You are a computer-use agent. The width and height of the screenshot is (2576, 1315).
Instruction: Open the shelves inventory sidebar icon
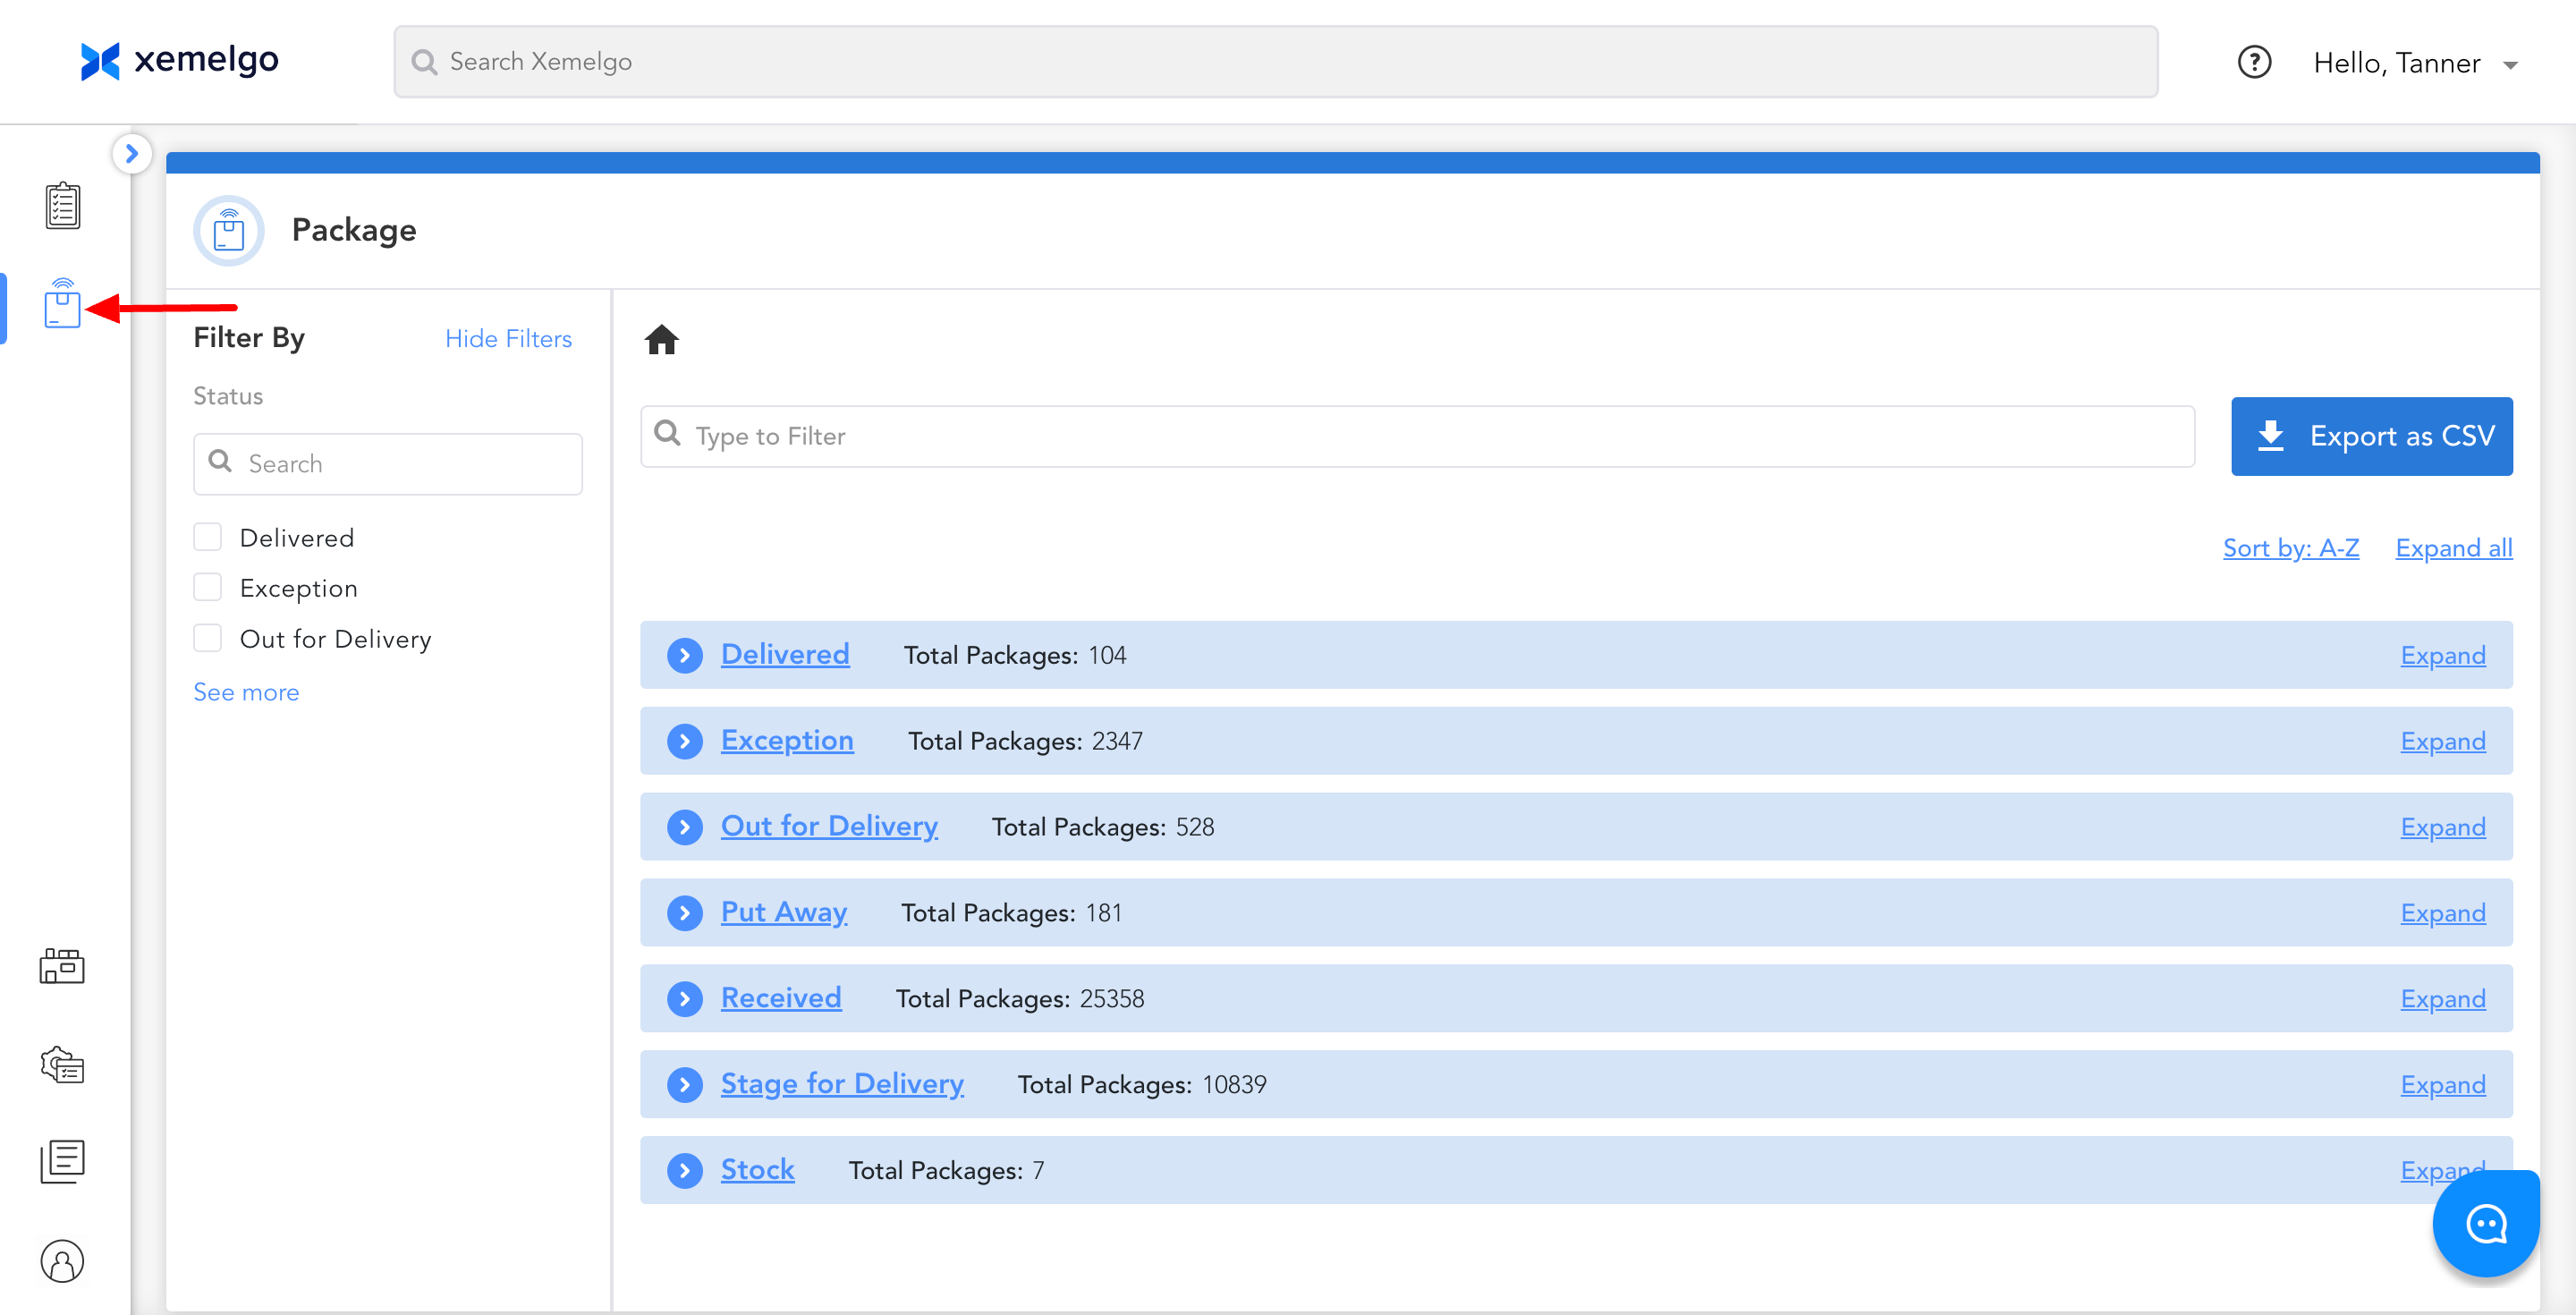62,966
